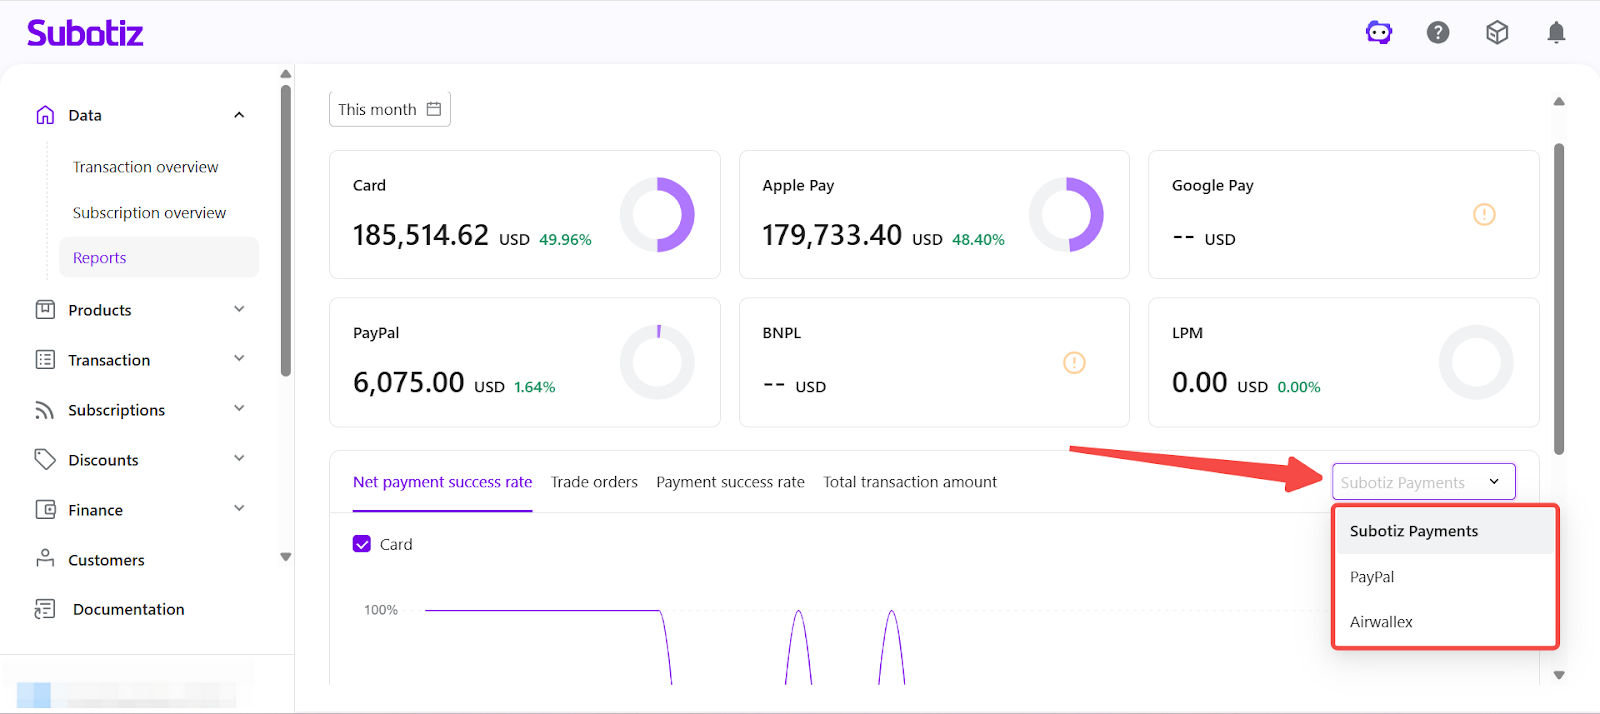Open the chatbot assistant icon
Viewport: 1600px width, 714px height.
pyautogui.click(x=1379, y=33)
